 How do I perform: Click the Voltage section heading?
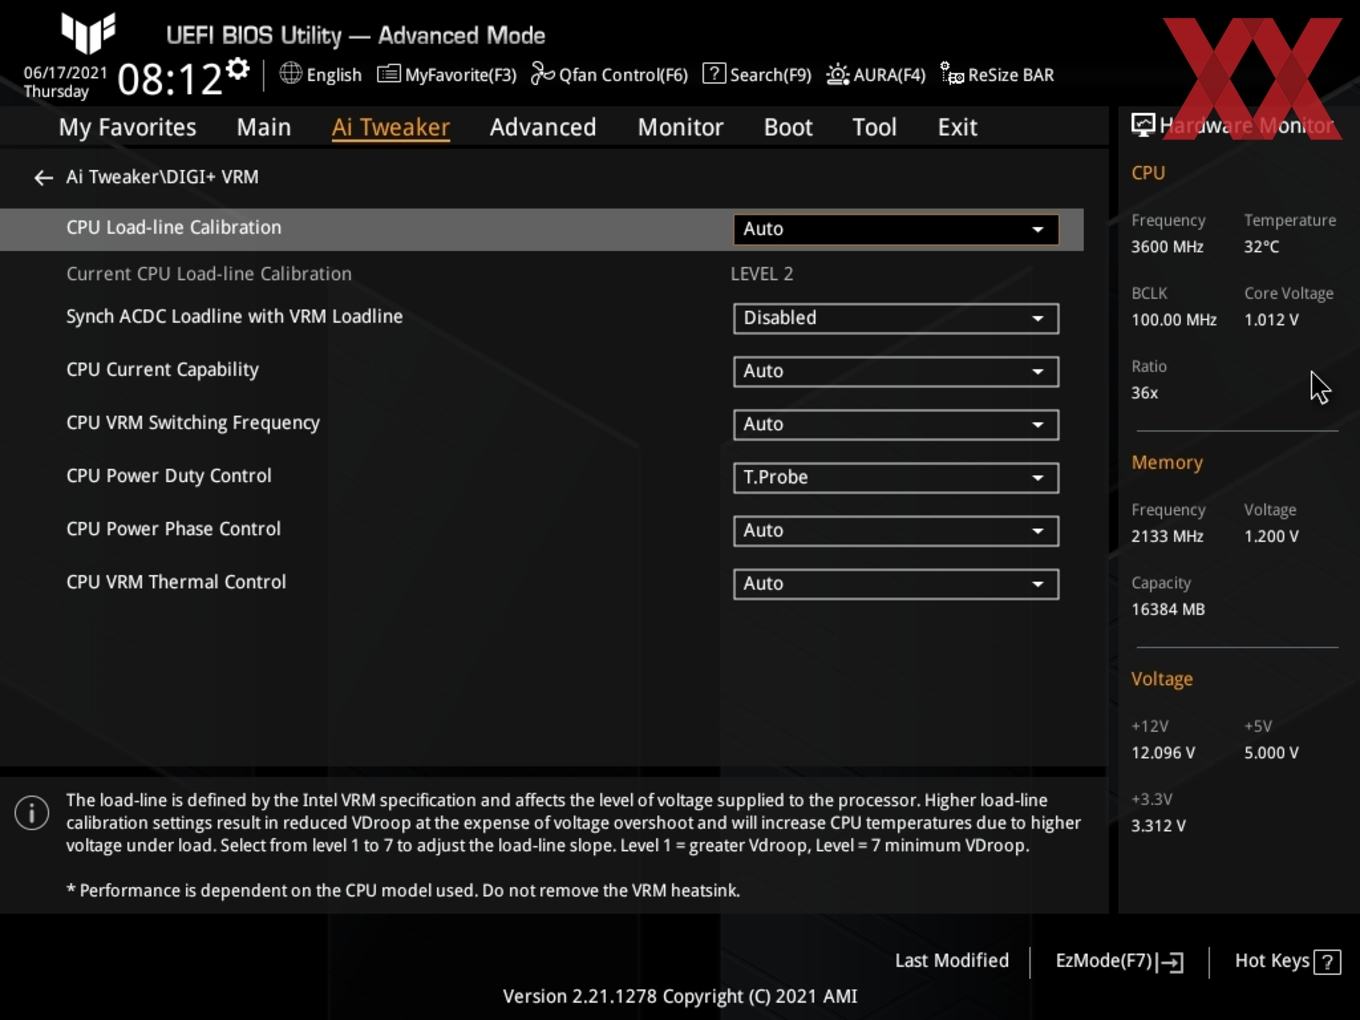tap(1162, 679)
